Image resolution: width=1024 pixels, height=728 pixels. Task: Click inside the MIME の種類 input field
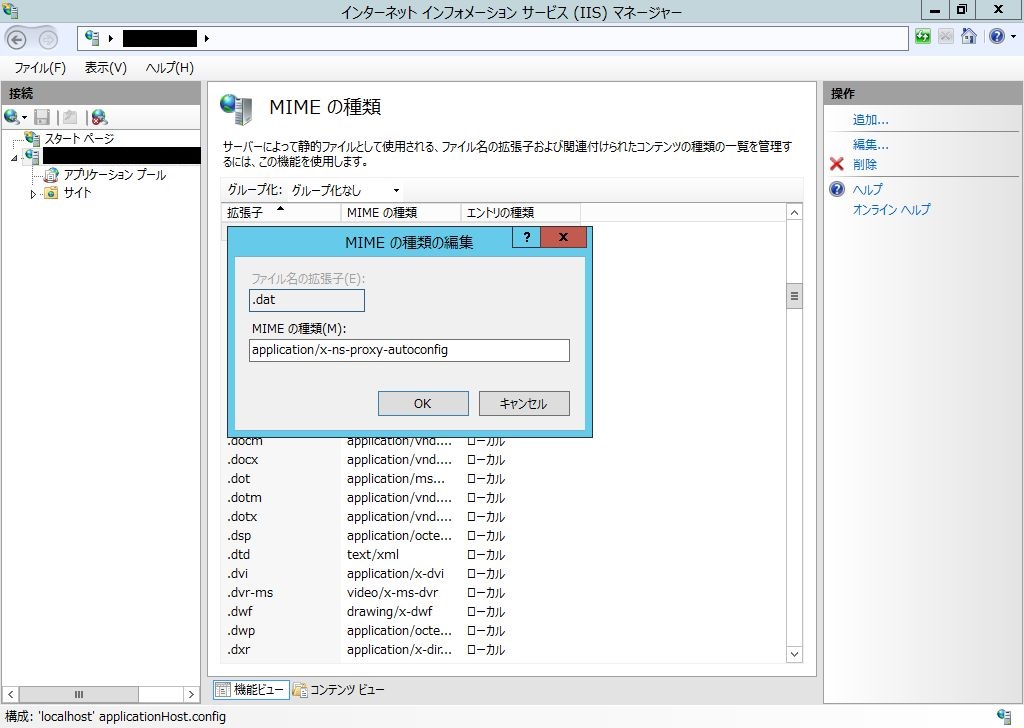(x=410, y=350)
